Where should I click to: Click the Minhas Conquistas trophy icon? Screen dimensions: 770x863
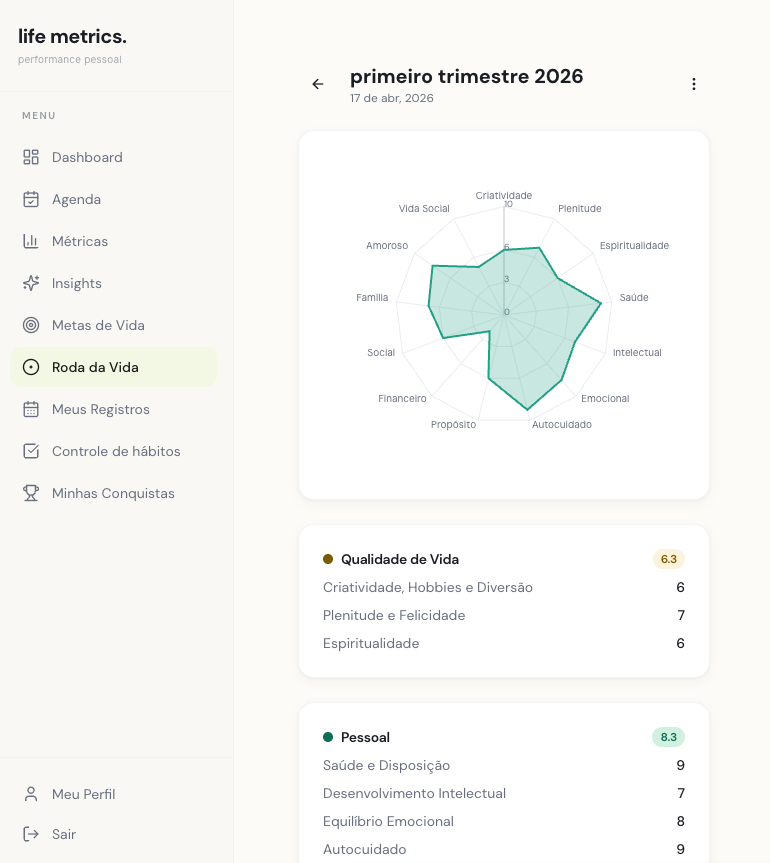(x=31, y=493)
